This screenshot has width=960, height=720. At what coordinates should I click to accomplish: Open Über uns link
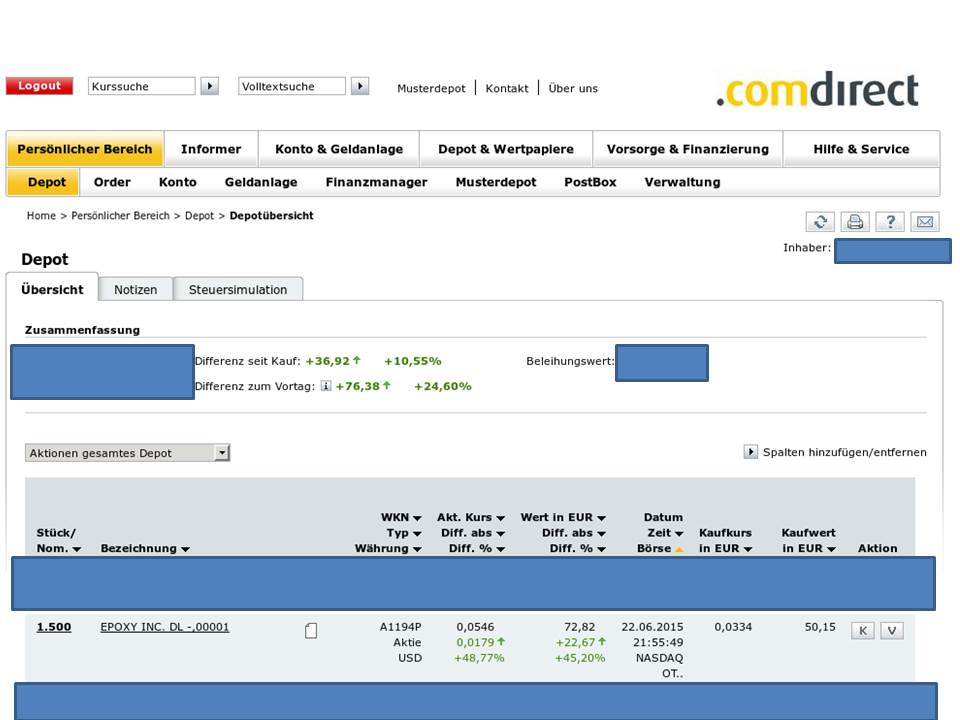[x=573, y=88]
